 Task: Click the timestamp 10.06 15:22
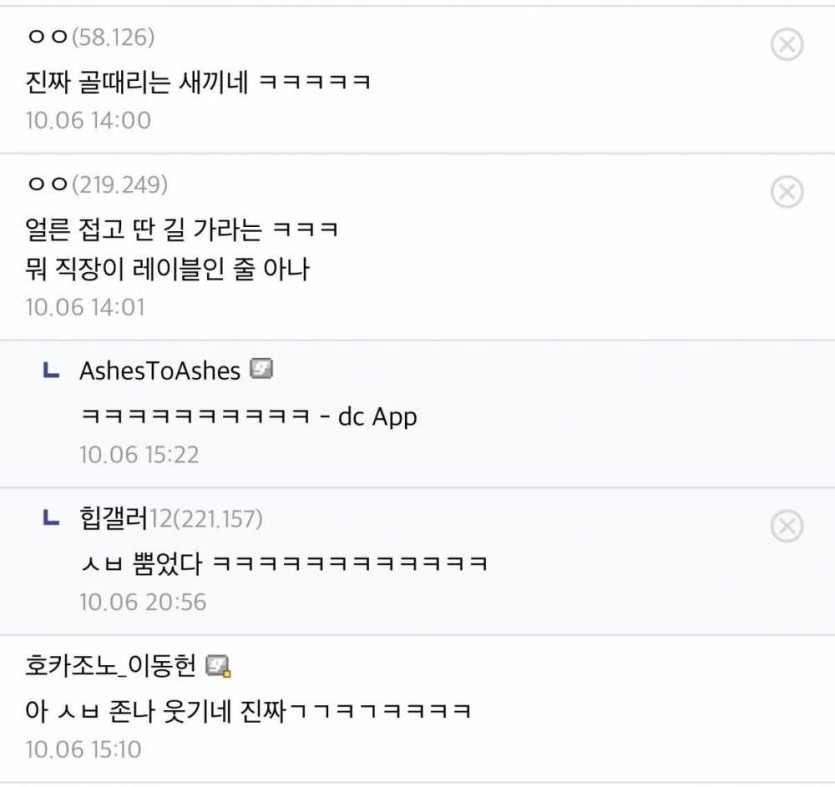coord(139,455)
